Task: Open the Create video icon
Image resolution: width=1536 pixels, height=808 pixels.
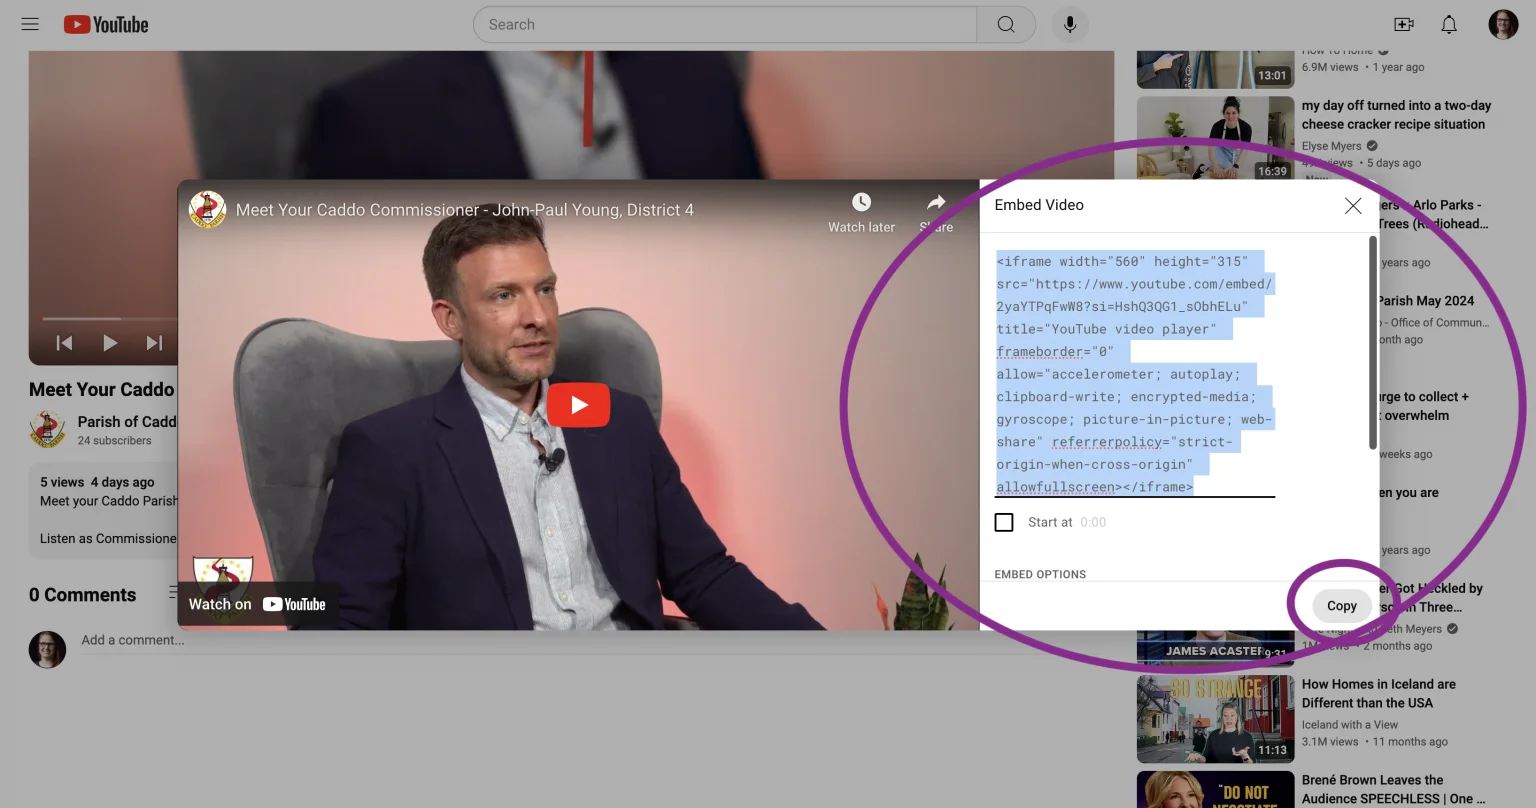Action: pyautogui.click(x=1404, y=25)
